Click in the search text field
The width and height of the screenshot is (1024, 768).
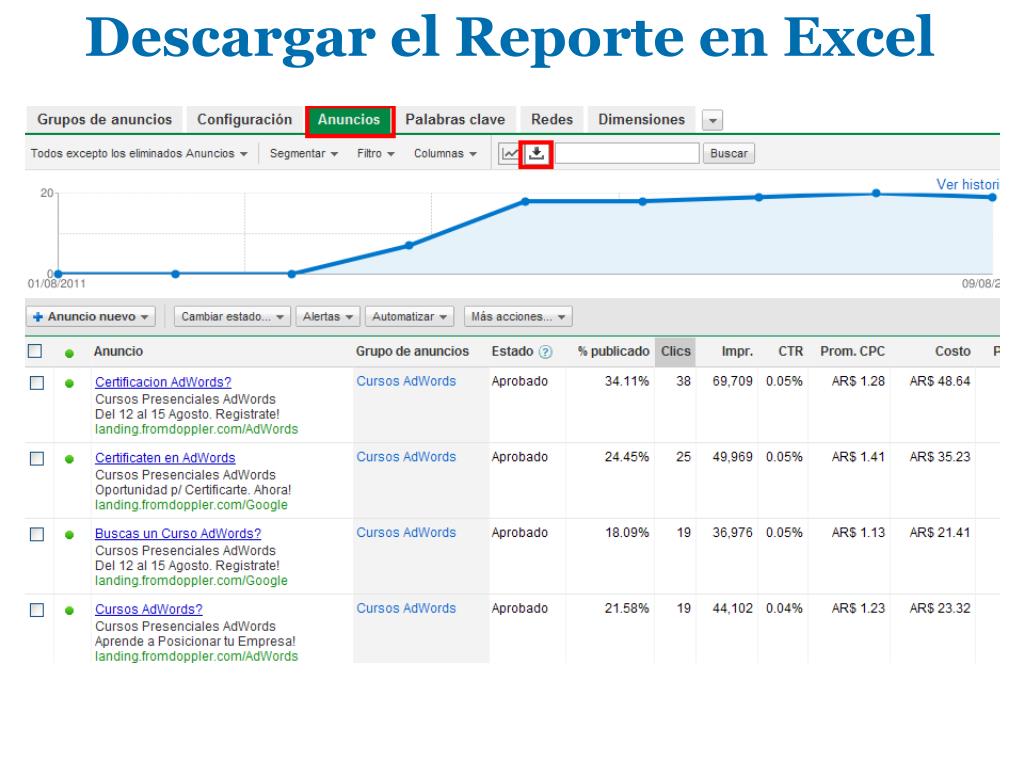pos(626,153)
